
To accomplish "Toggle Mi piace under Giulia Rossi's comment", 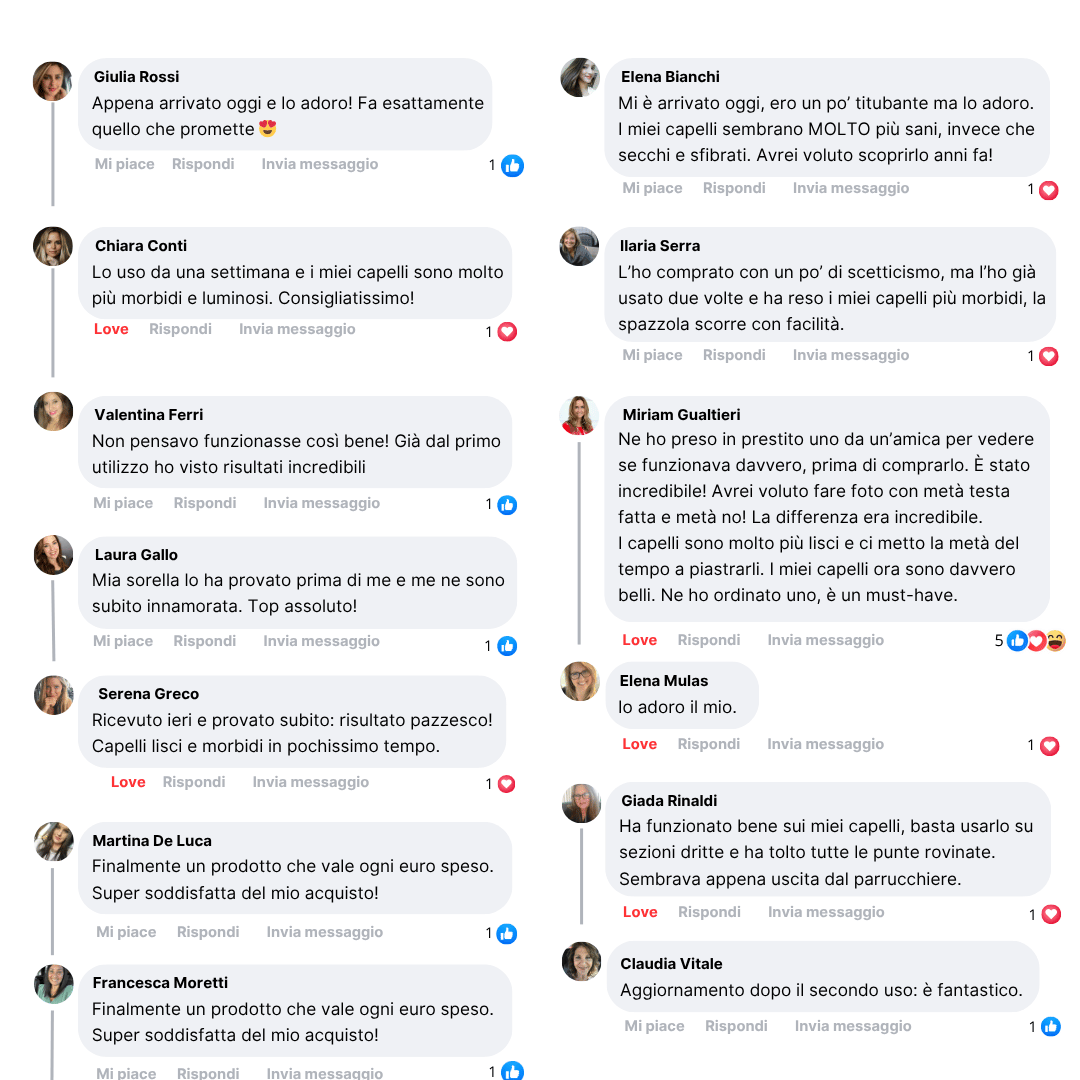I will (x=124, y=164).
